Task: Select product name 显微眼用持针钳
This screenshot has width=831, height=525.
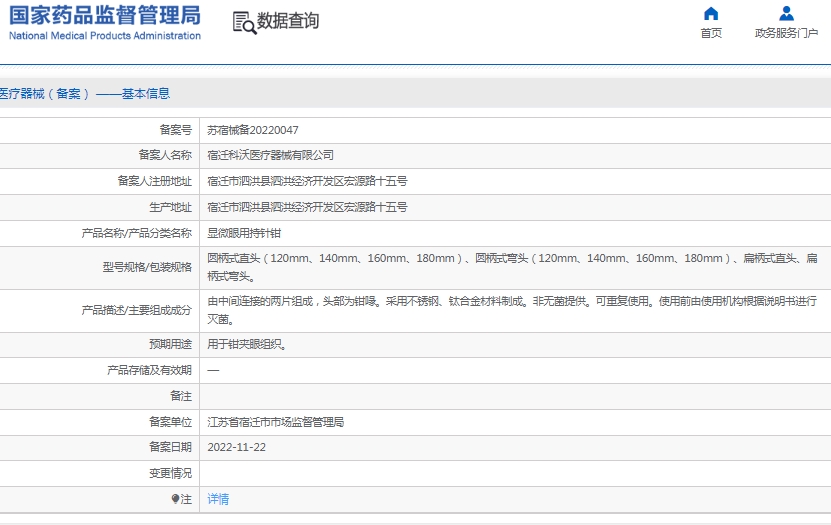Action: tap(244, 233)
